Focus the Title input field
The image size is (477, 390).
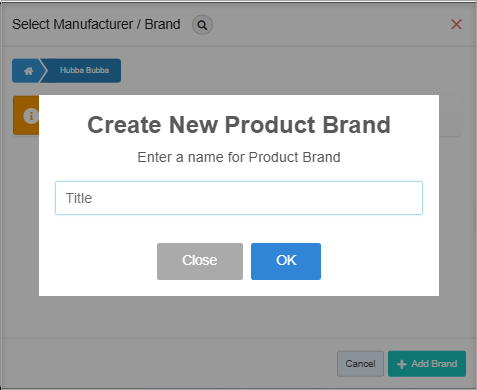[239, 198]
